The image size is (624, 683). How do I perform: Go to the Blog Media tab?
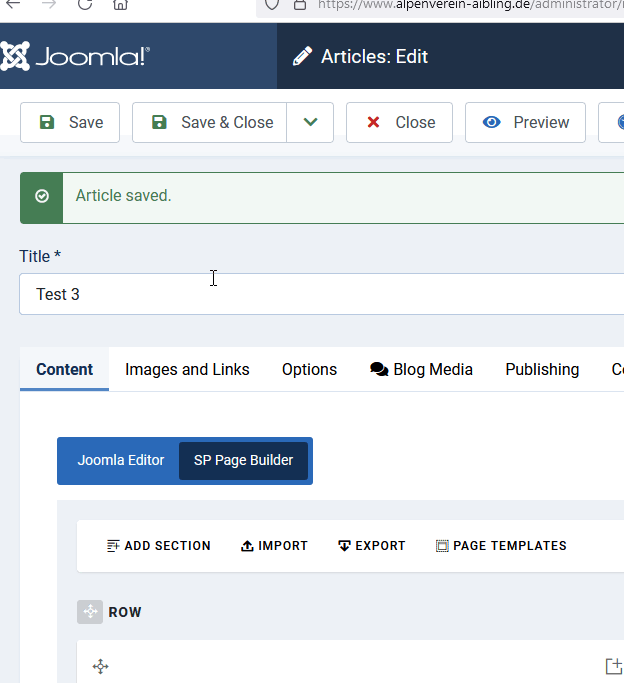click(x=421, y=369)
